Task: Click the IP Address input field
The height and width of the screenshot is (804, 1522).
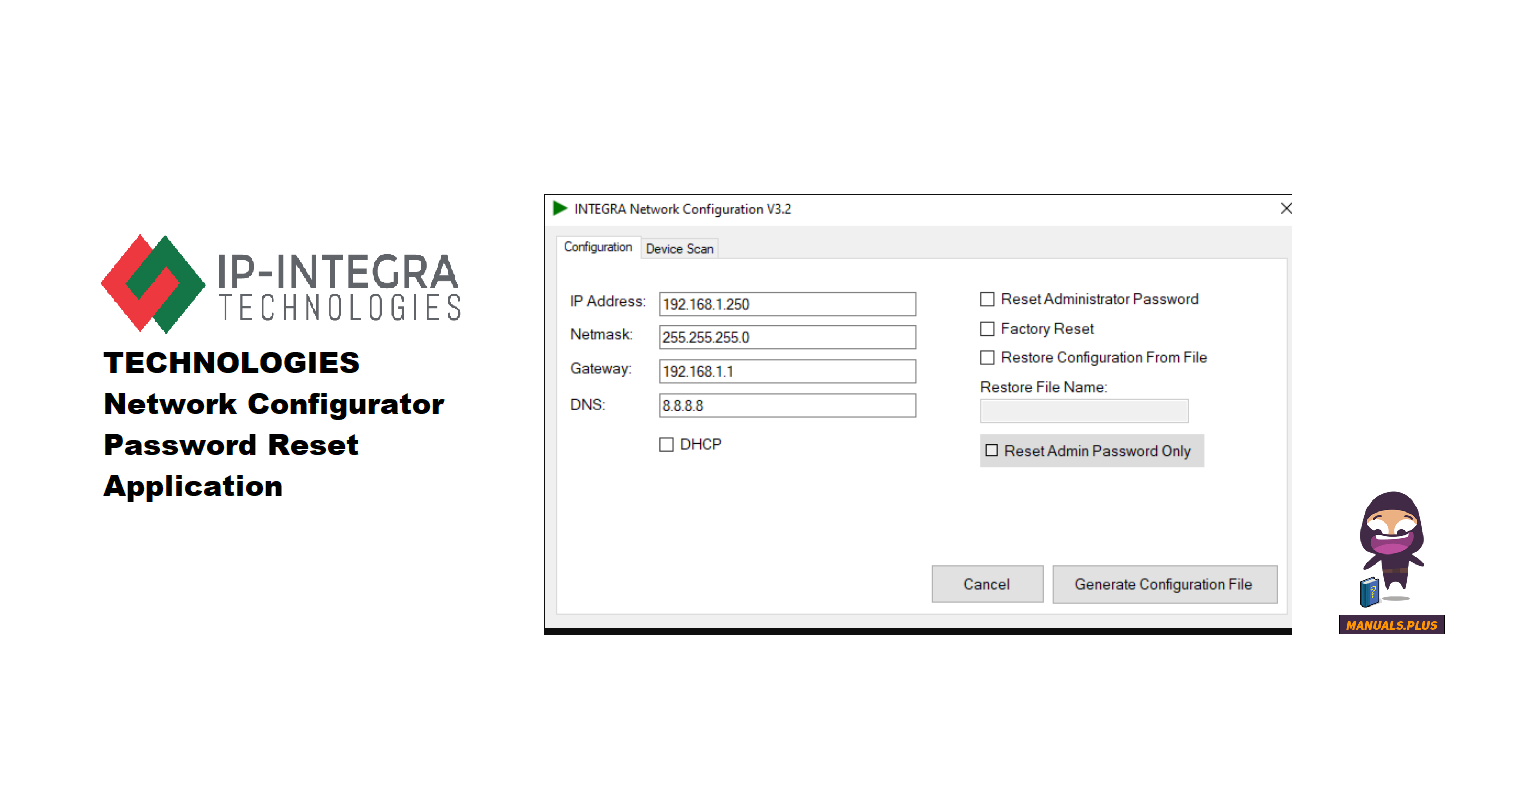Action: tap(787, 304)
